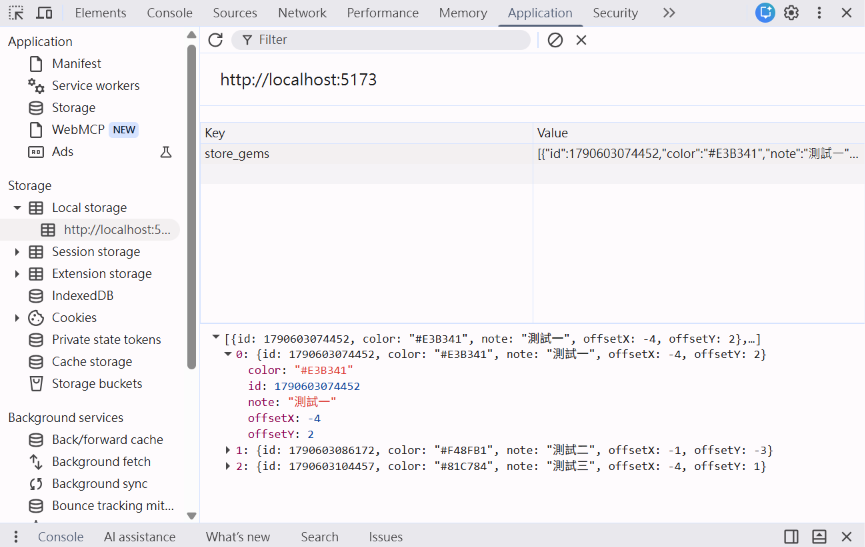This screenshot has width=865, height=547.
Task: Expand the Cookies node
Action: [17, 318]
